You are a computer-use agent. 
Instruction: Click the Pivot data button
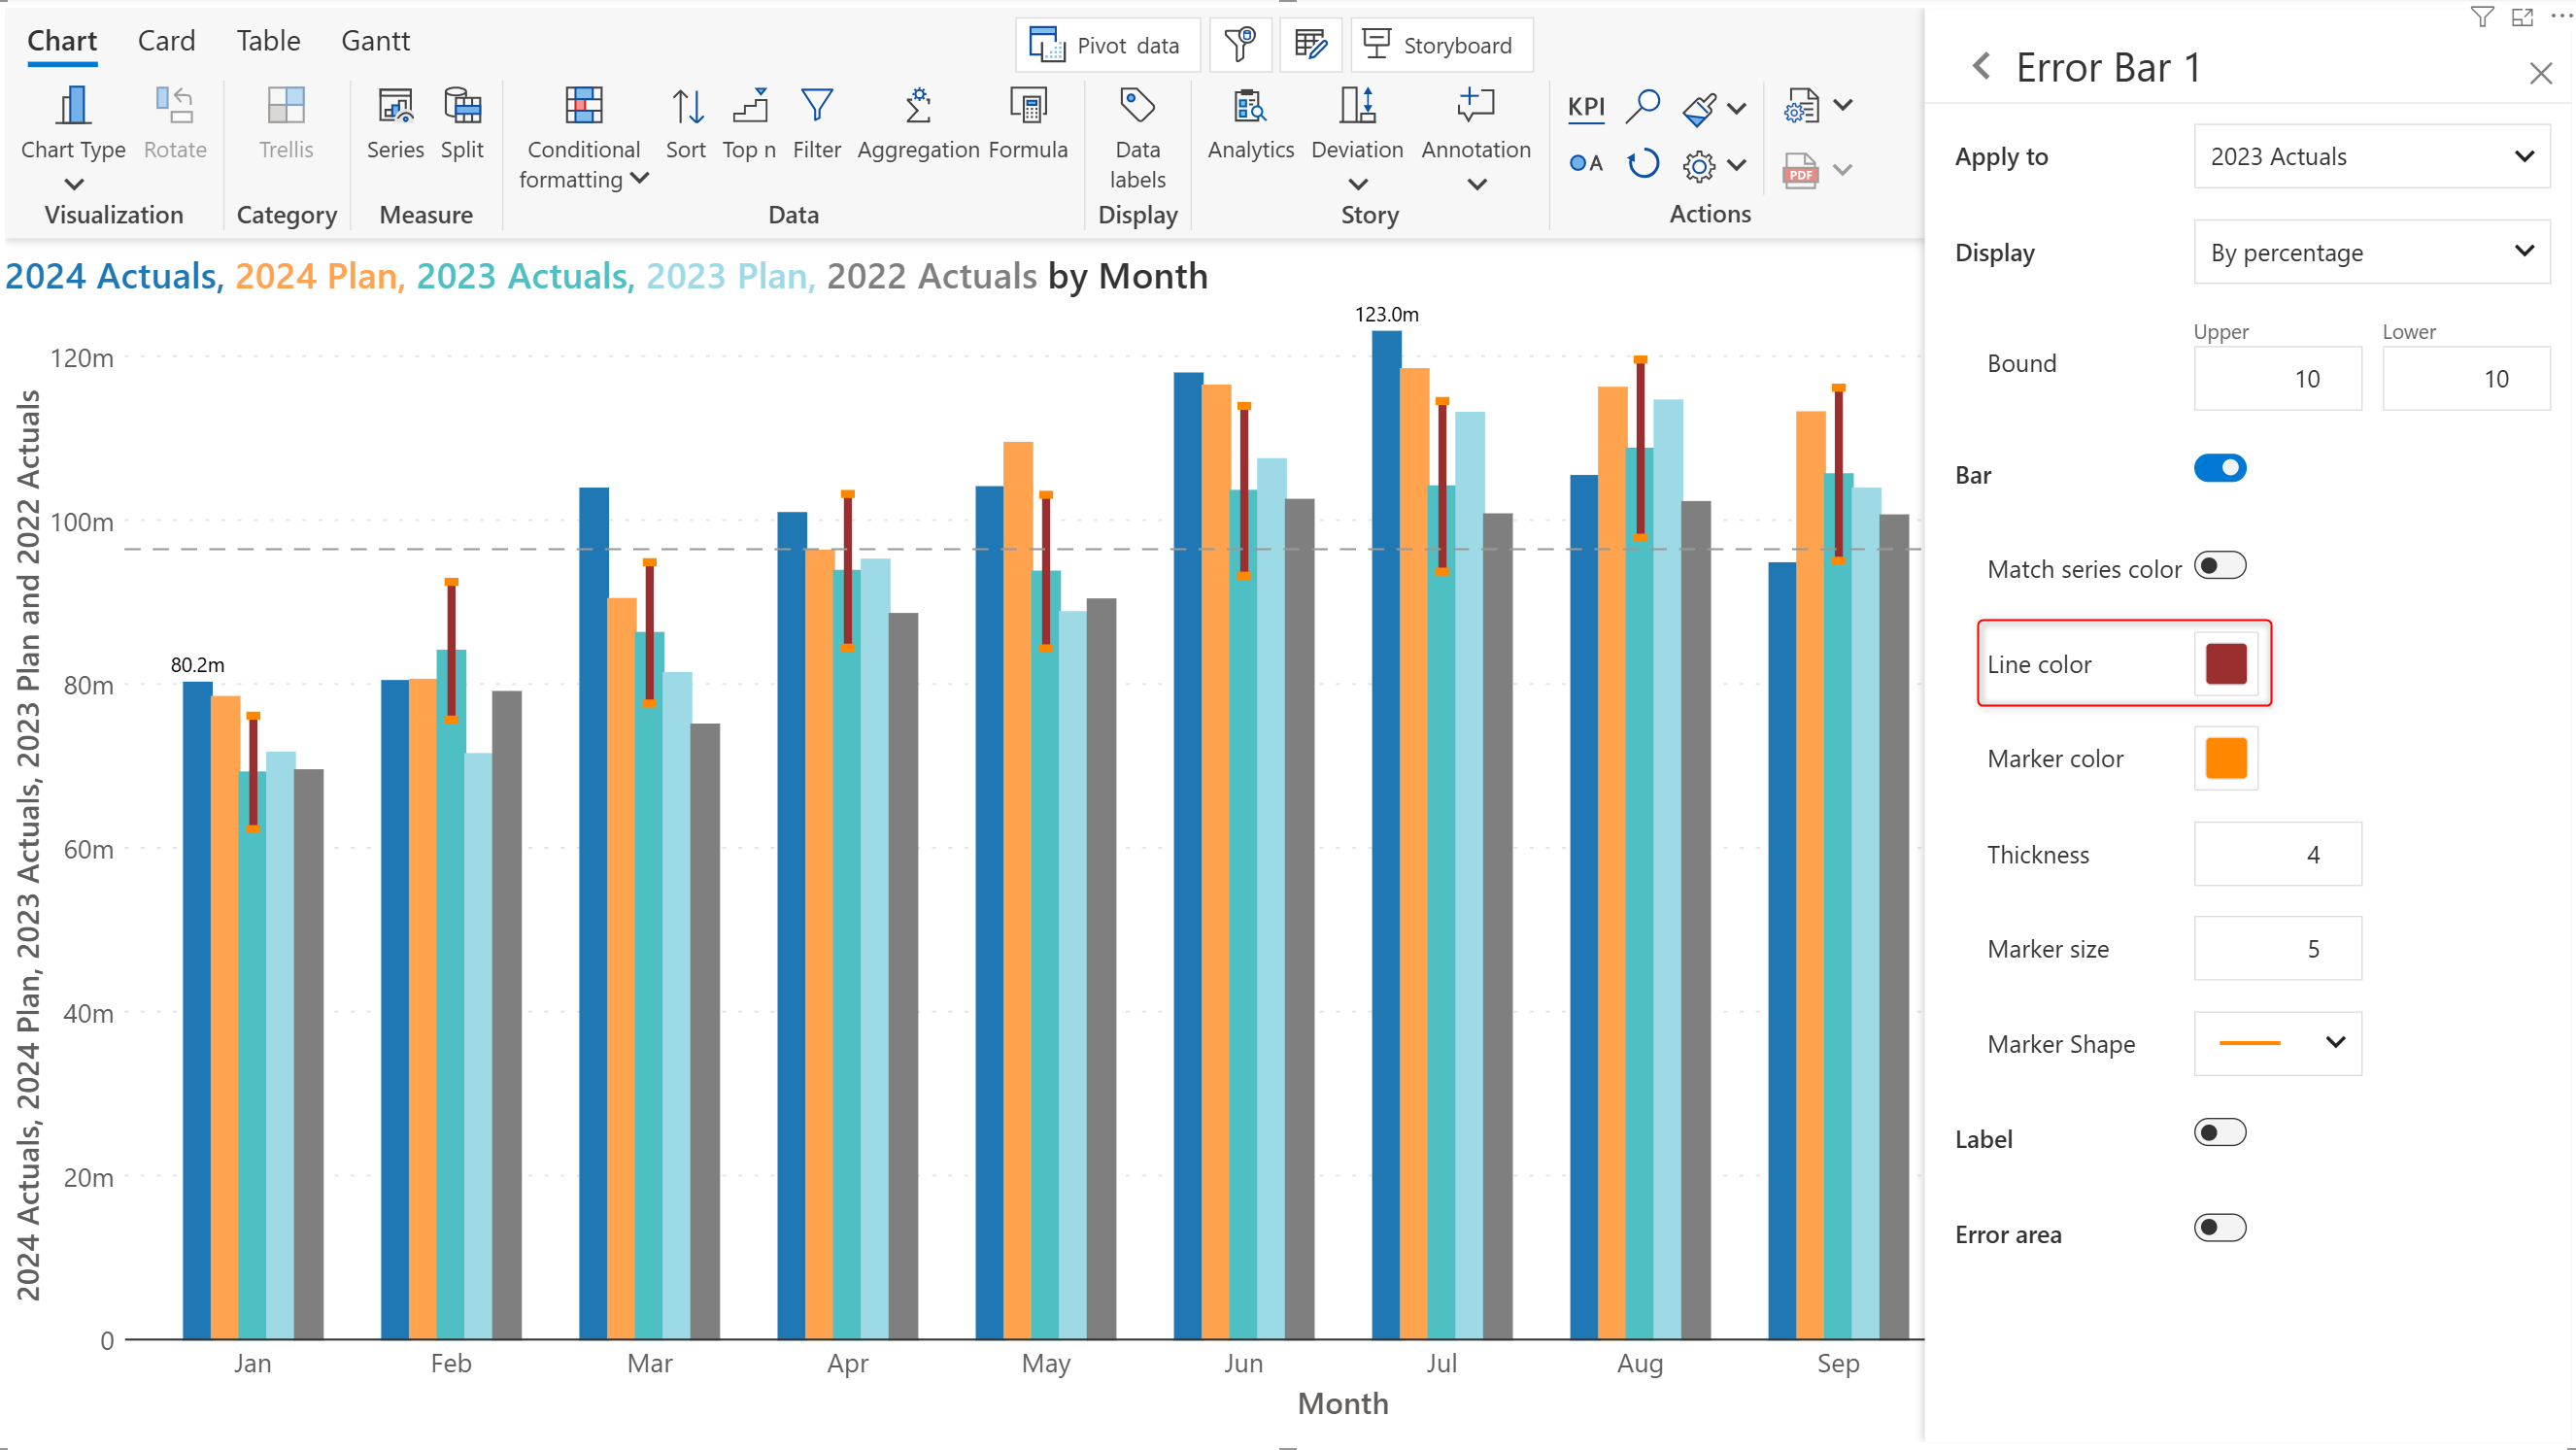[x=1107, y=45]
